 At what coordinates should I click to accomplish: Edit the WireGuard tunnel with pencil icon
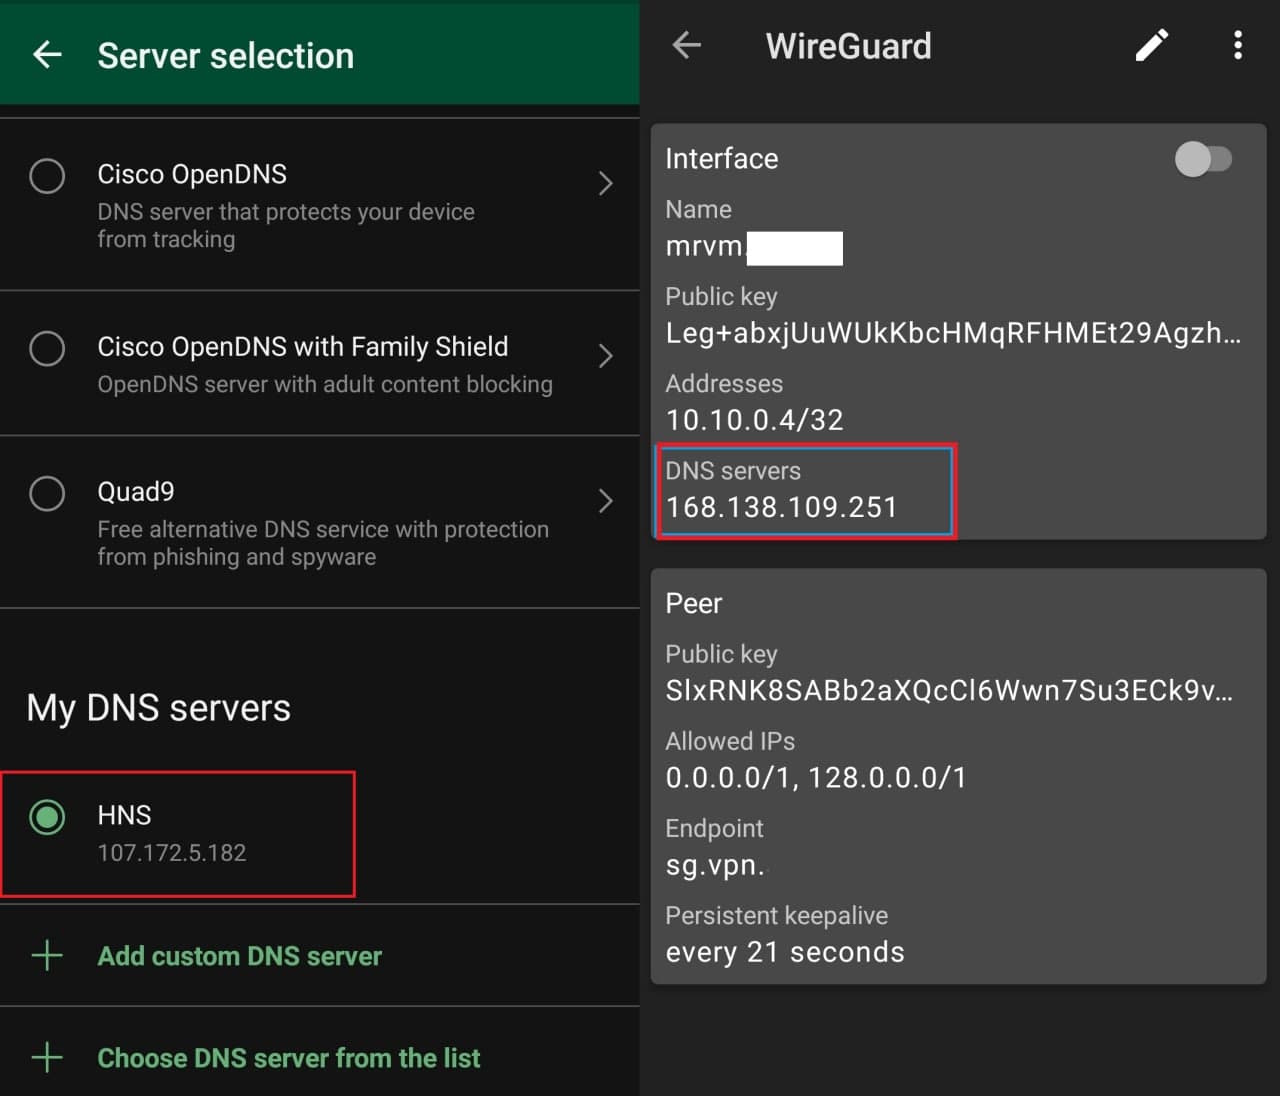point(1152,45)
